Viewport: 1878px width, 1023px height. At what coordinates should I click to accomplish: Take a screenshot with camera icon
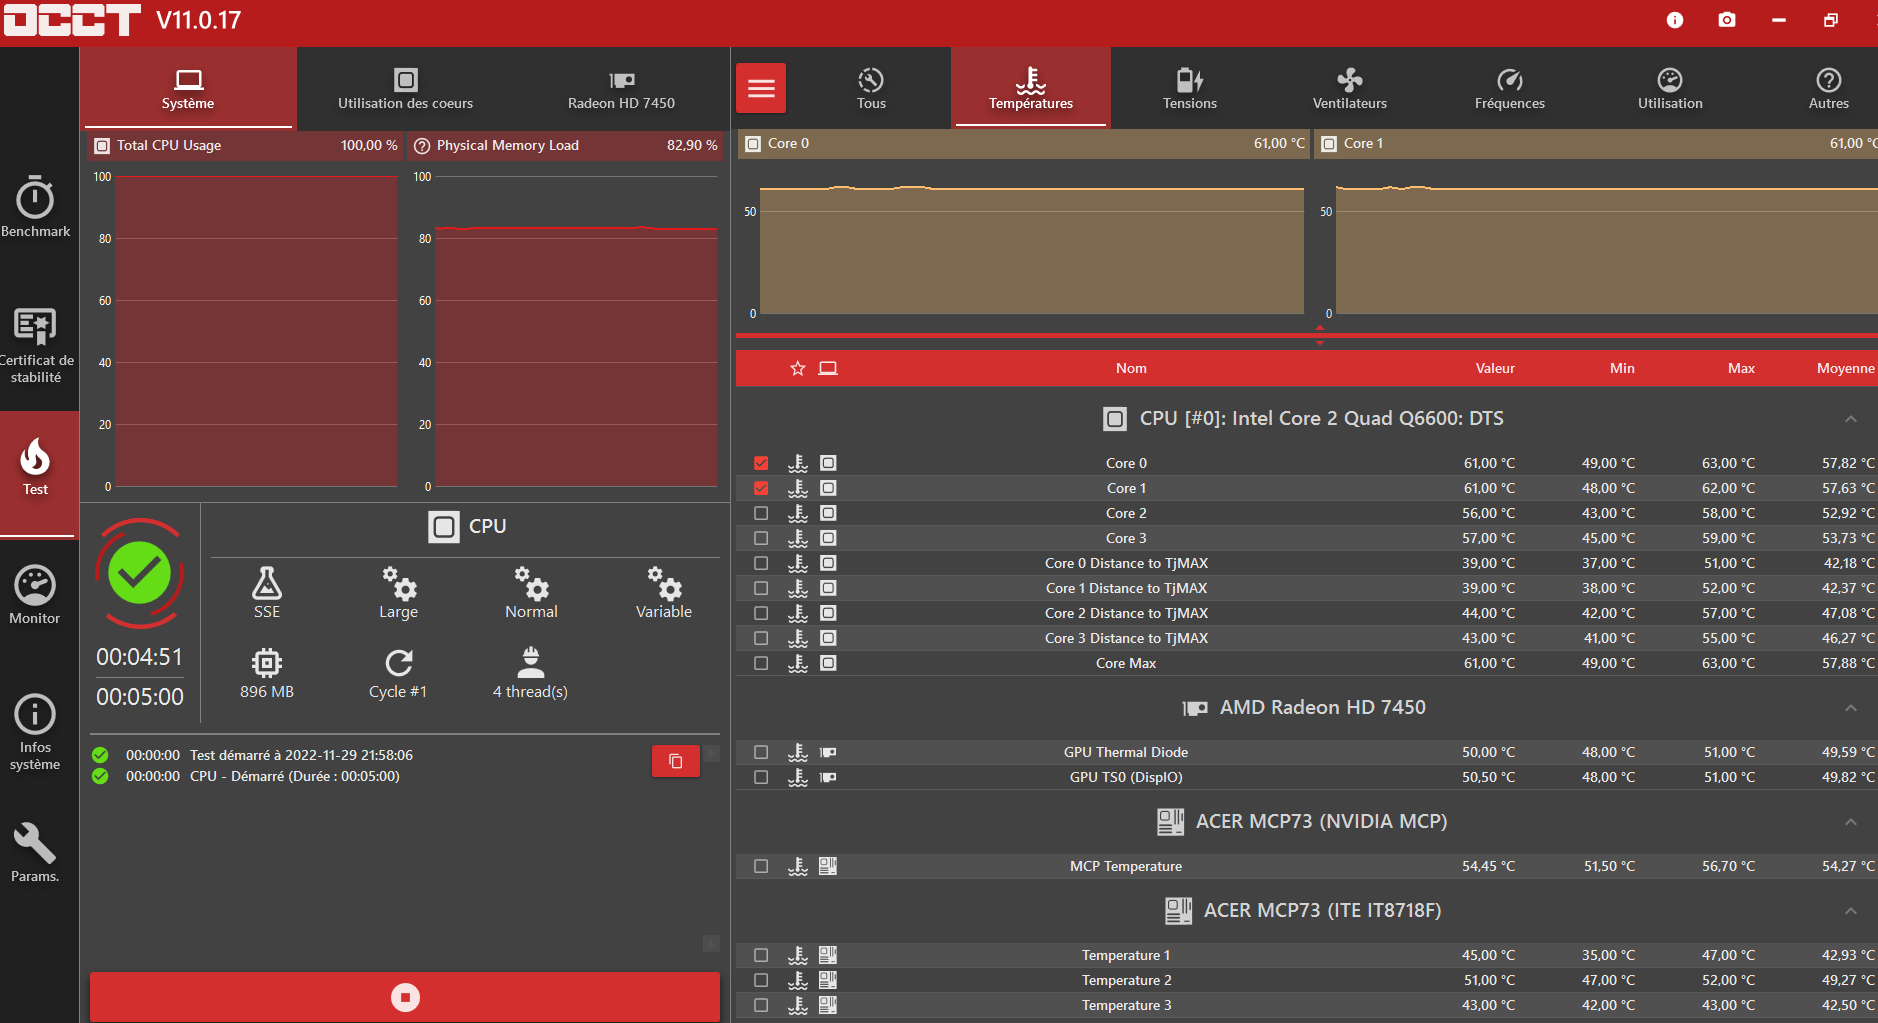pos(1727,20)
